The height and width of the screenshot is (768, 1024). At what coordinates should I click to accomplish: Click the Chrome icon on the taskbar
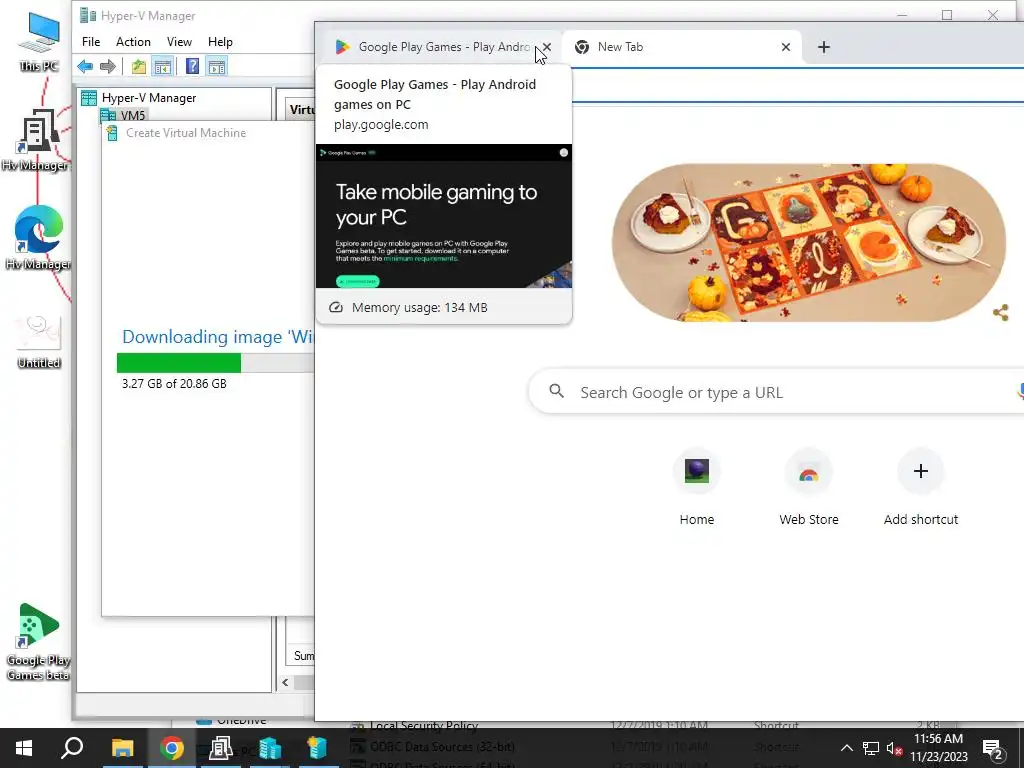coord(171,748)
